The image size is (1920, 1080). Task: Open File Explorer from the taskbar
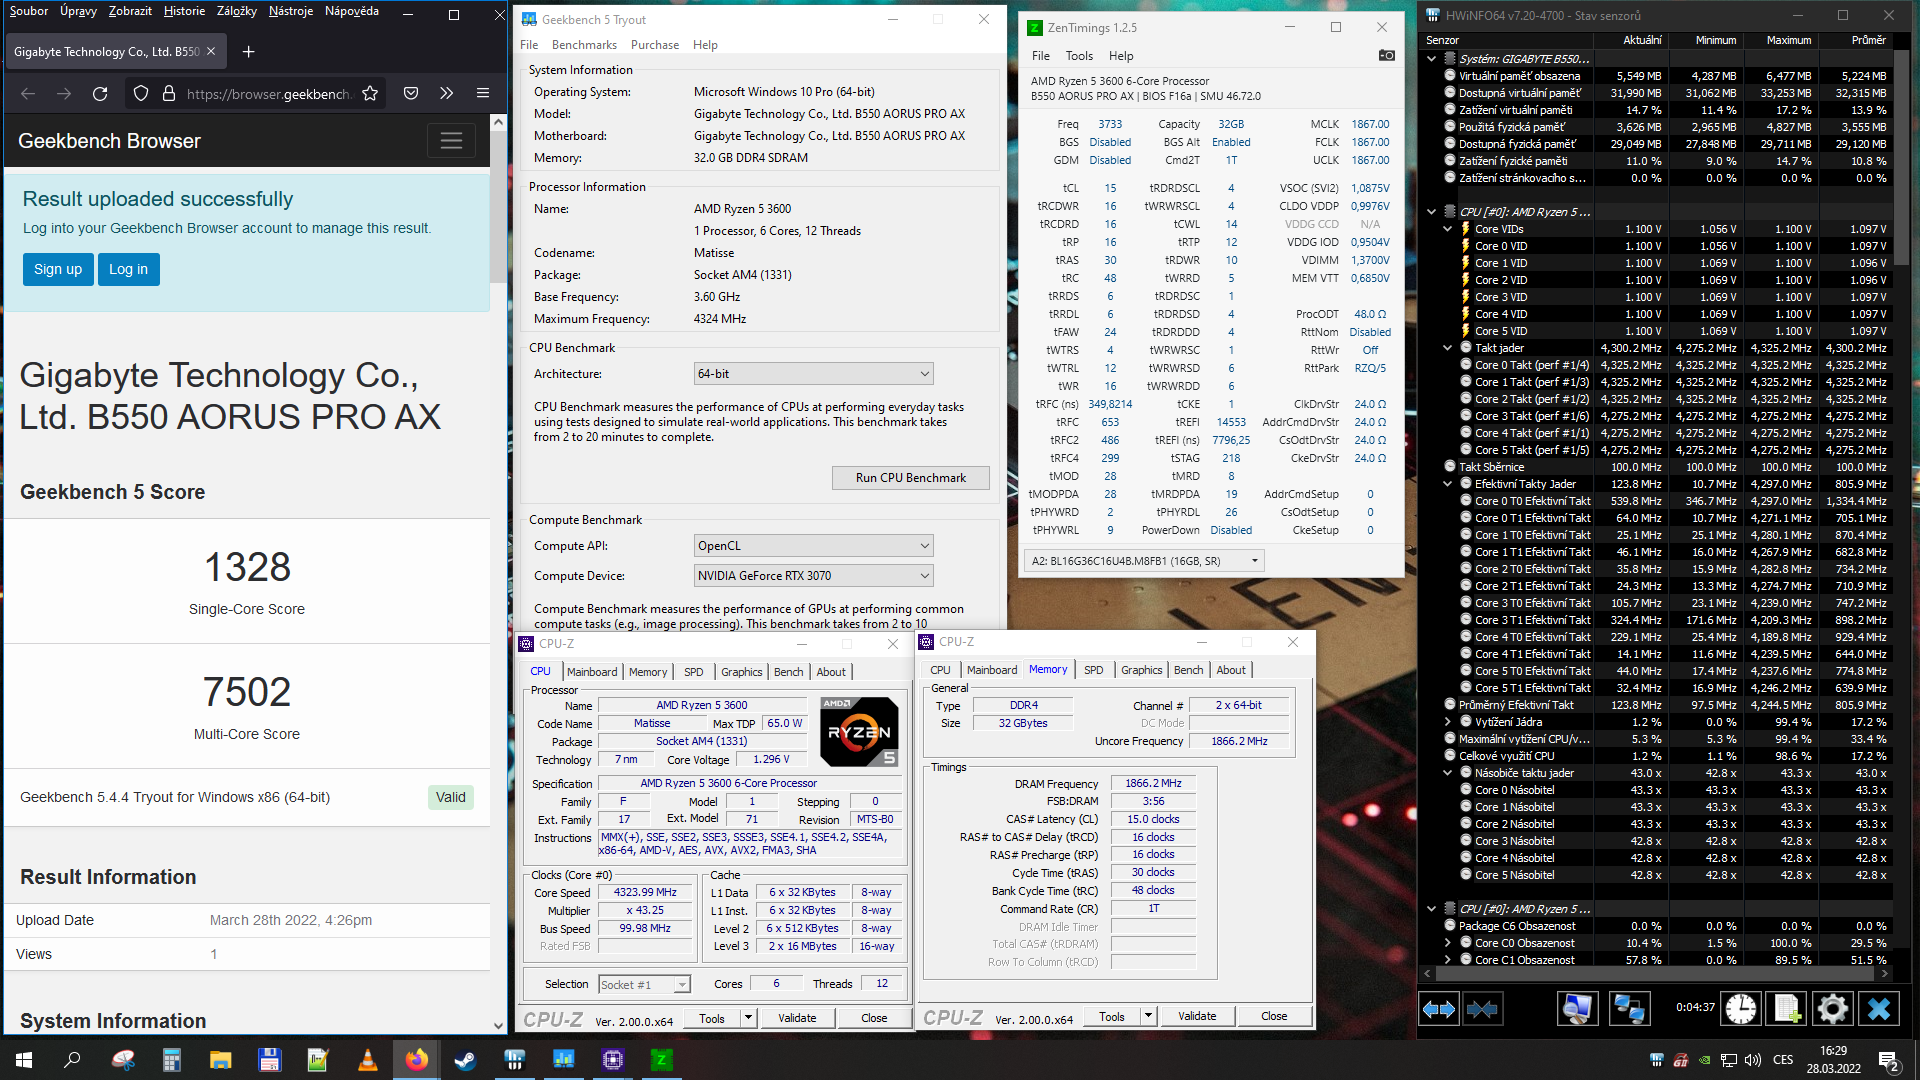tap(221, 1060)
